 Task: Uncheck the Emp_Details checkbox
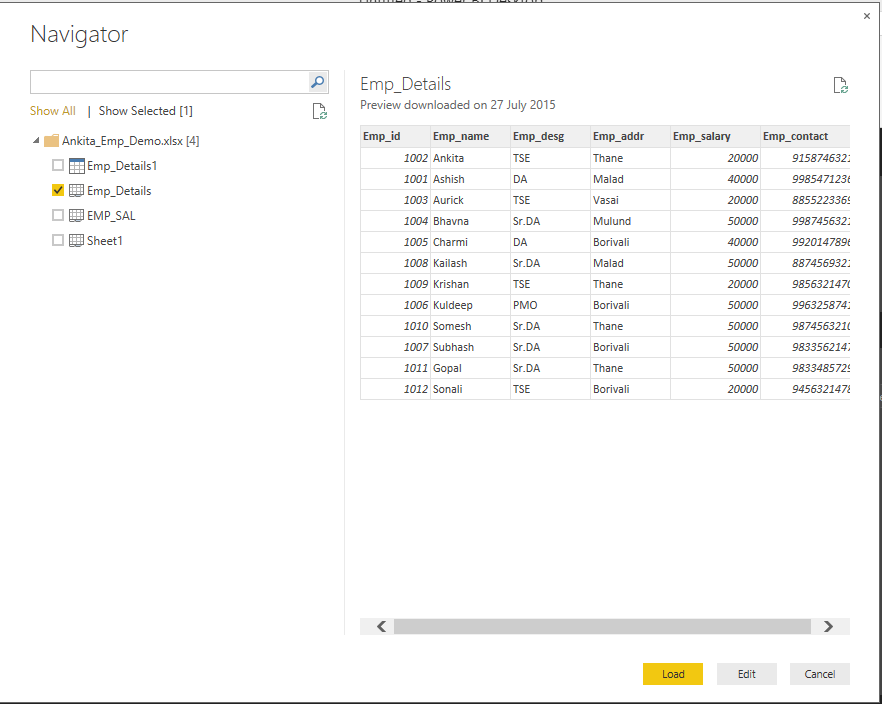(x=57, y=190)
